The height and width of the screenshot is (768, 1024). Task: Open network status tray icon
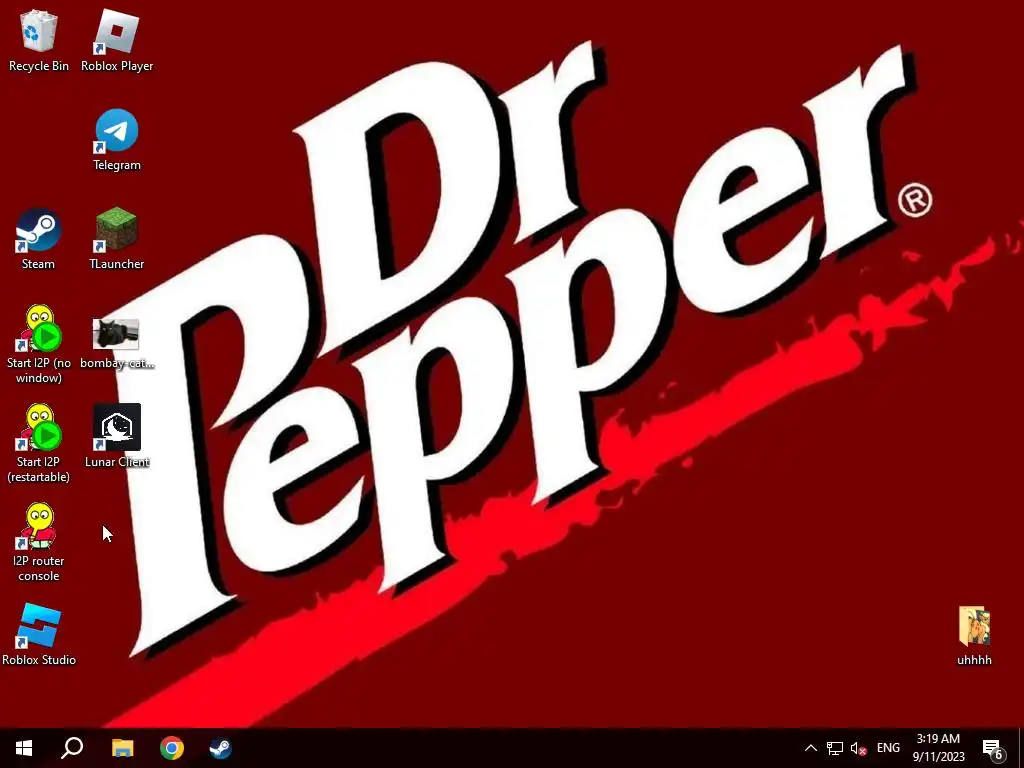tap(835, 748)
